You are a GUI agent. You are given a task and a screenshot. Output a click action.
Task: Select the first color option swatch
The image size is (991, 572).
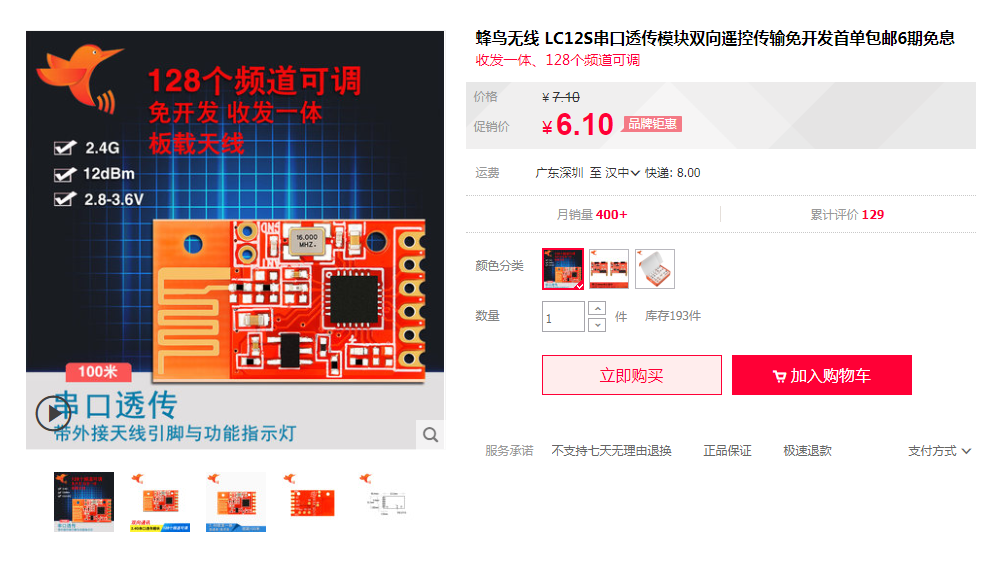[x=562, y=269]
